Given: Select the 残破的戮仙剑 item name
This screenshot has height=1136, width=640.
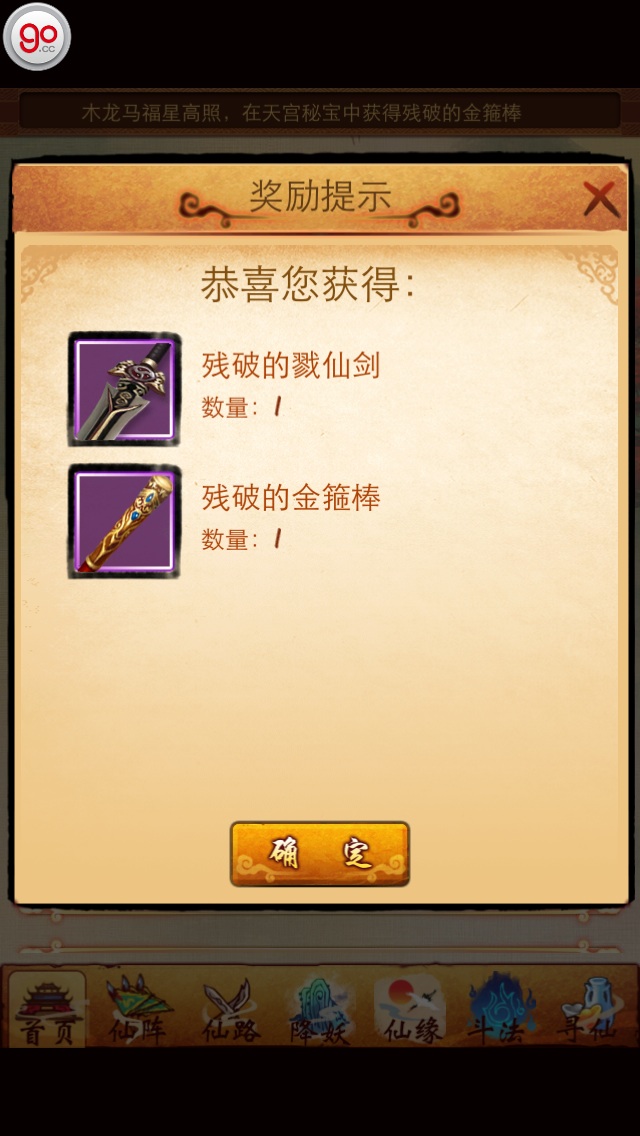Looking at the screenshot, I should 291,367.
